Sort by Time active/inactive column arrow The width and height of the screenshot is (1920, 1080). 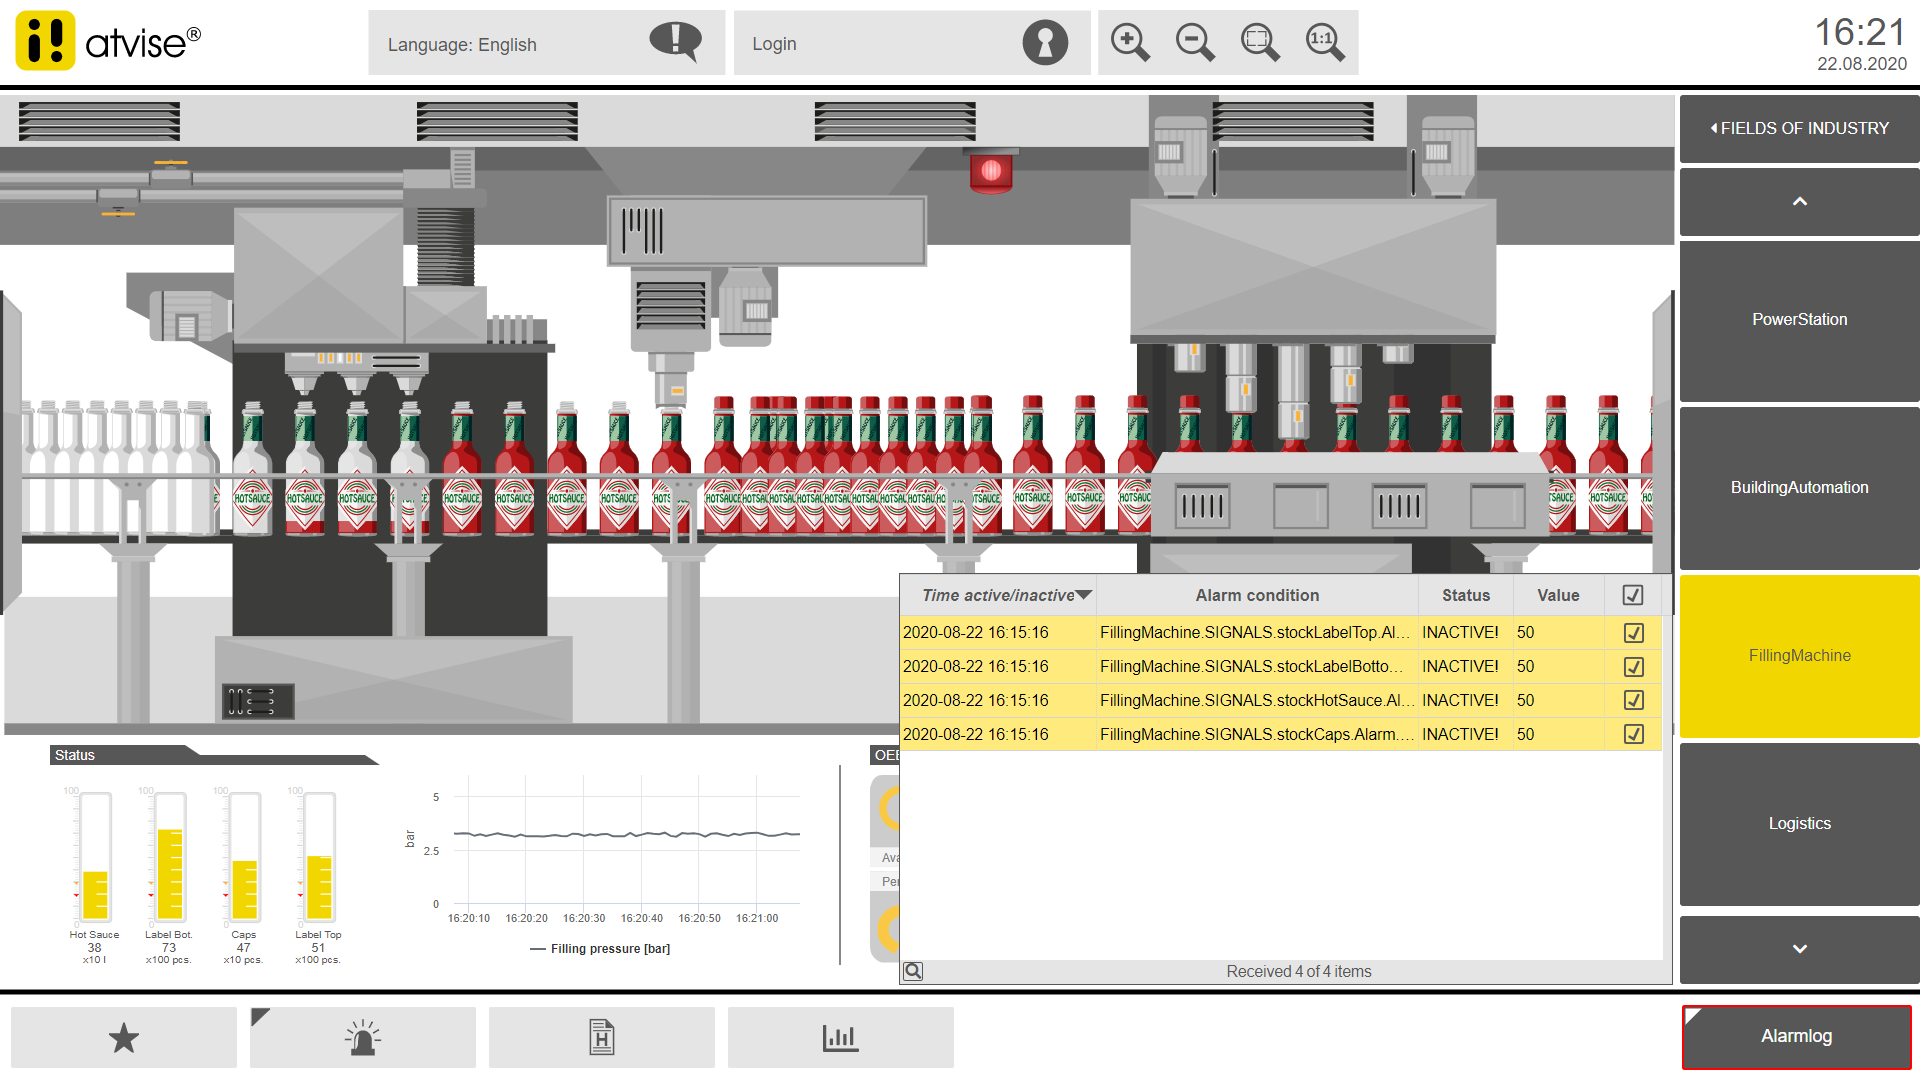(1084, 595)
